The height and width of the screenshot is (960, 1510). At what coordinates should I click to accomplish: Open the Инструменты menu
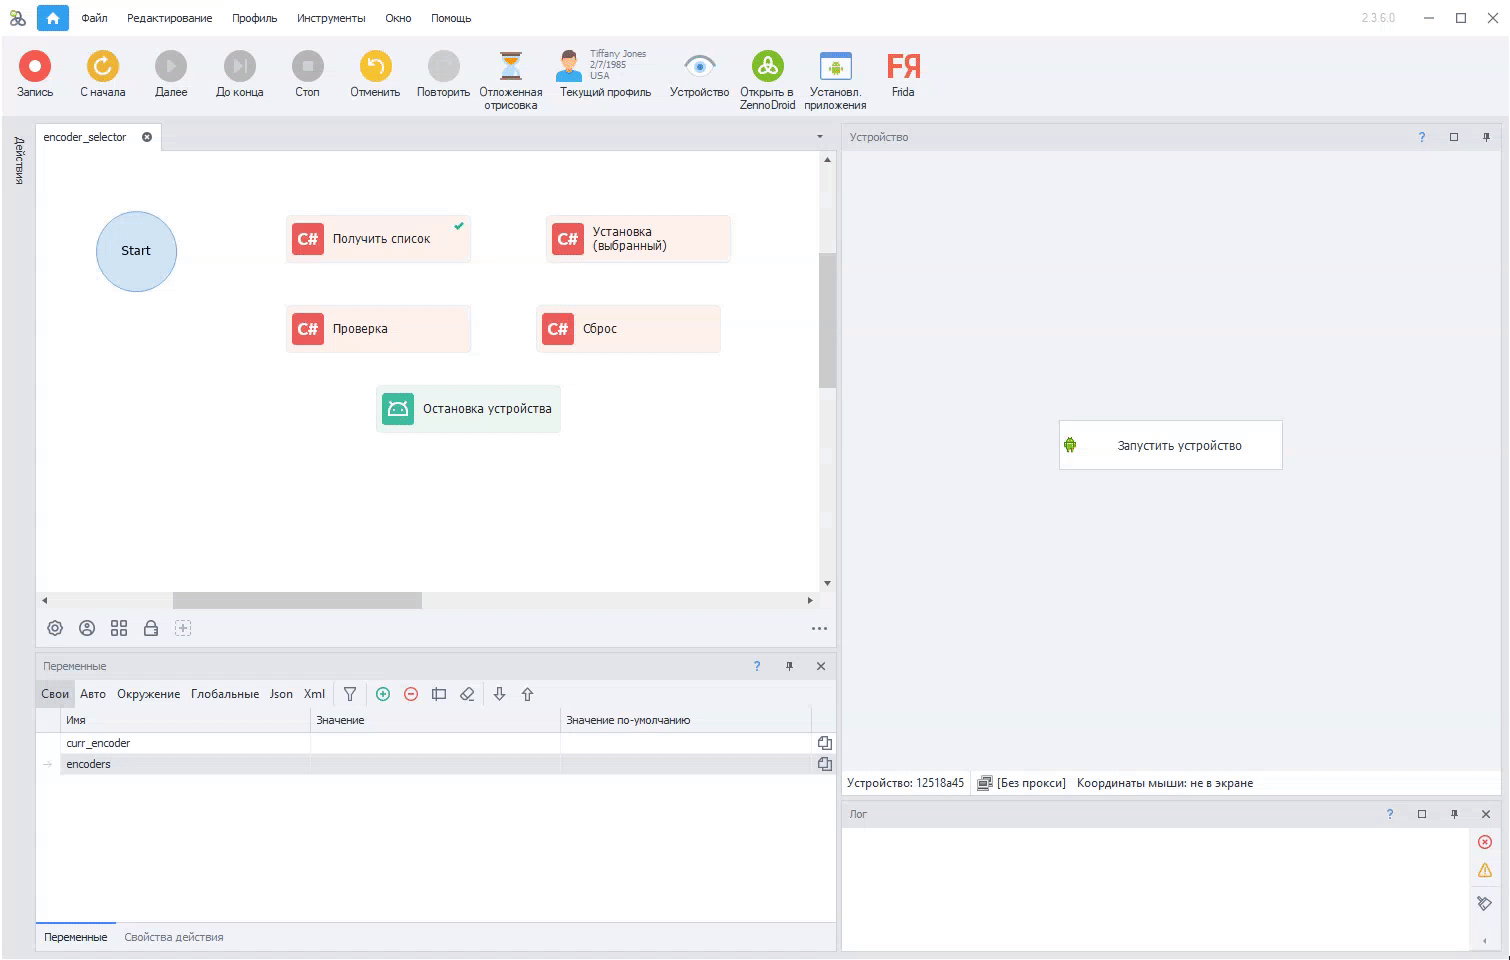coord(330,17)
